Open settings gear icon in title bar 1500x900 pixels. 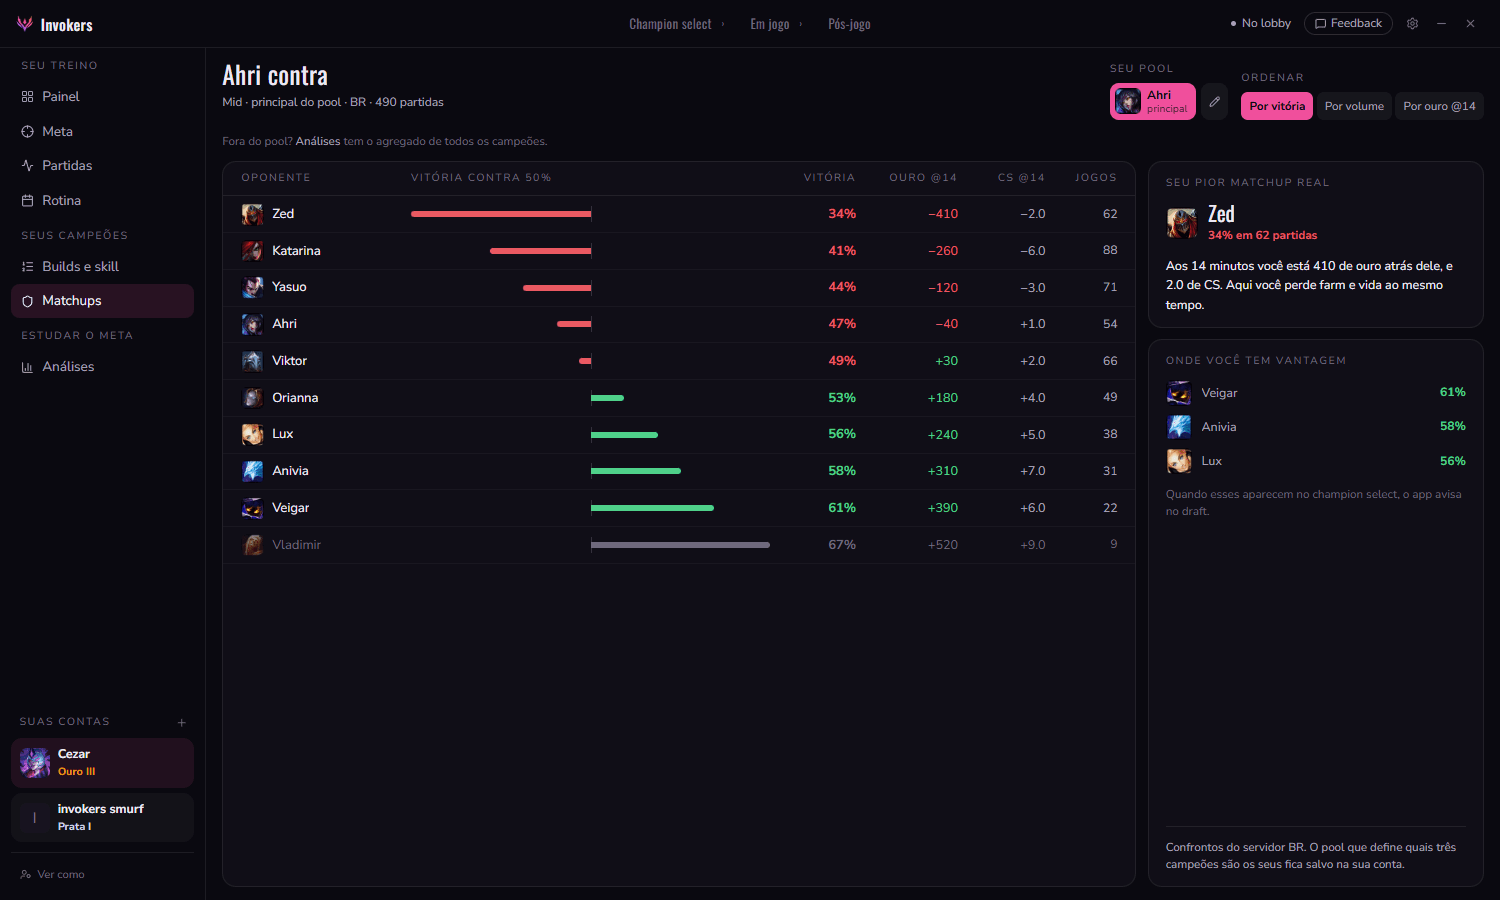[1412, 24]
